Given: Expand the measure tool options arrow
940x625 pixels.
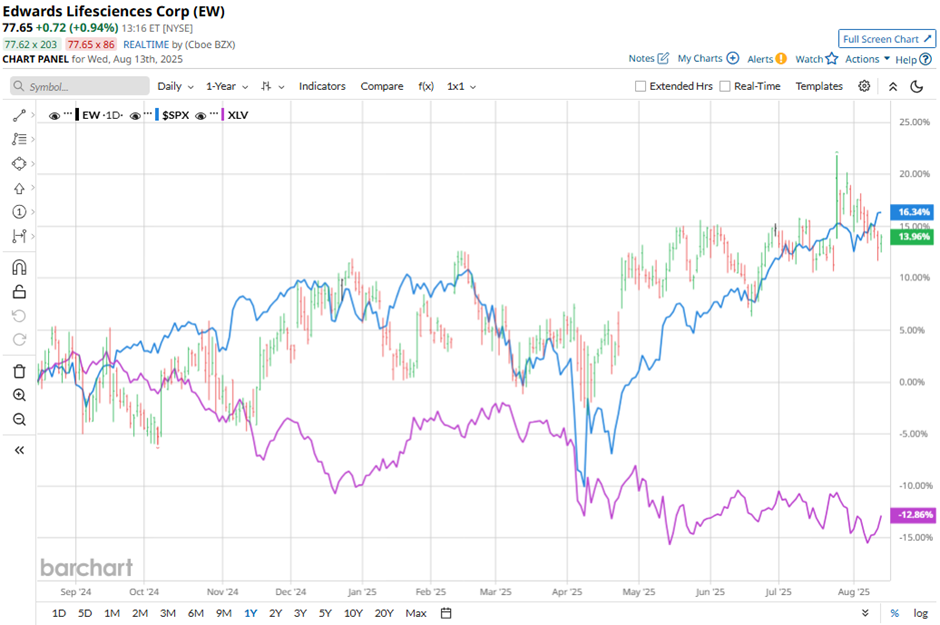Looking at the screenshot, I should click(x=32, y=236).
